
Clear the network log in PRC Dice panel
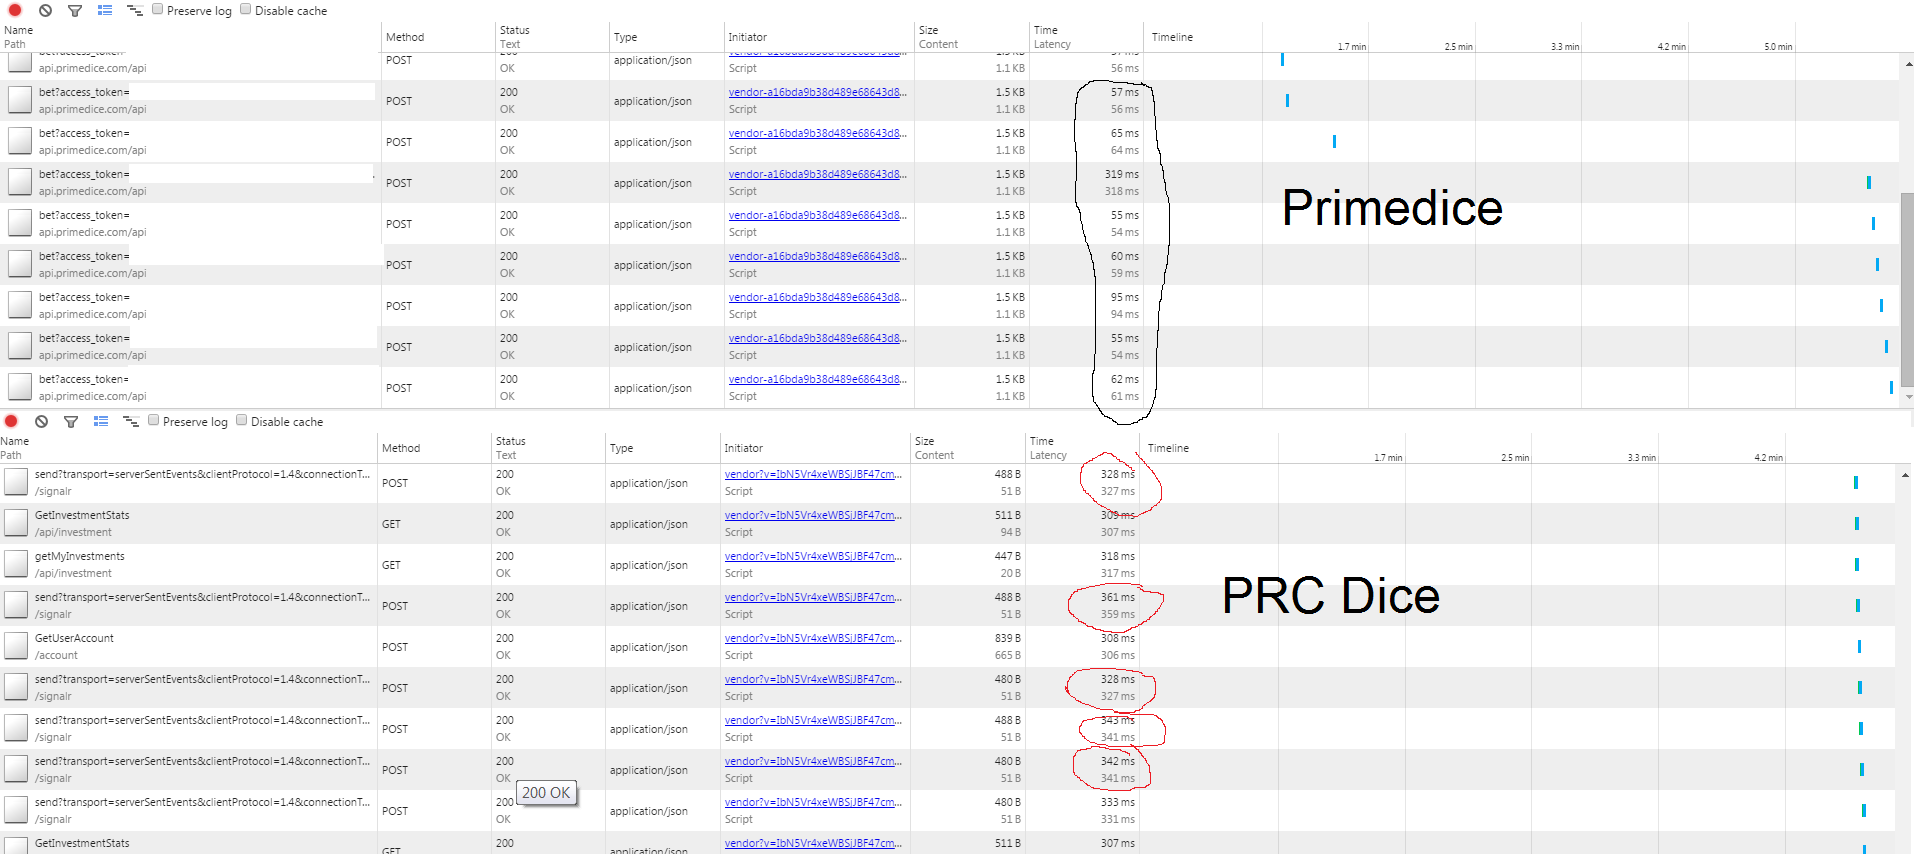[x=41, y=421]
